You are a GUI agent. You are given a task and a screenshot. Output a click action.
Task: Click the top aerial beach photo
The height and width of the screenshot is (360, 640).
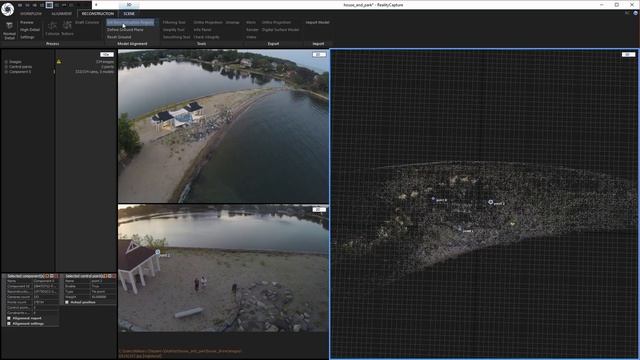coord(223,126)
